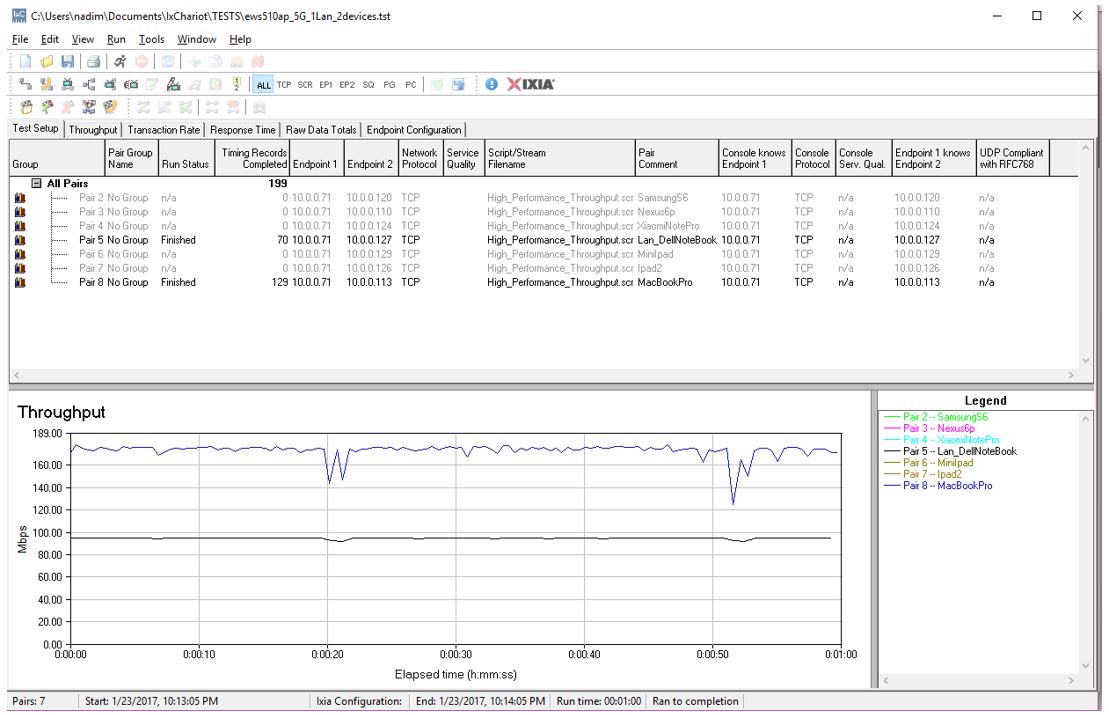The image size is (1109, 715).
Task: Click the pairs table scroll-down arrow
Action: click(1086, 361)
